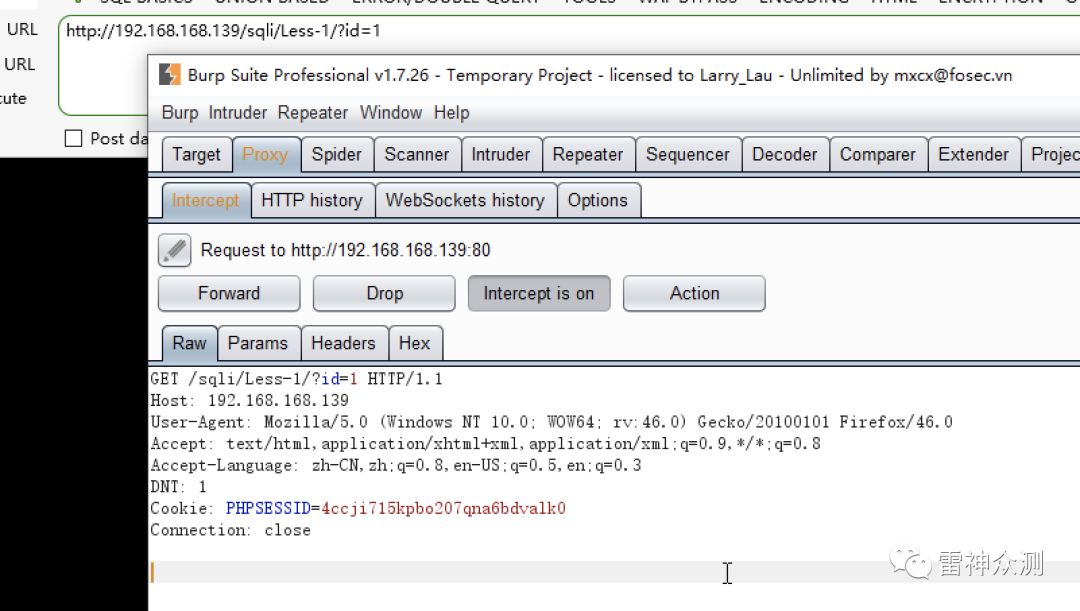Click the GET request line text
The image size is (1080, 611).
click(x=296, y=379)
